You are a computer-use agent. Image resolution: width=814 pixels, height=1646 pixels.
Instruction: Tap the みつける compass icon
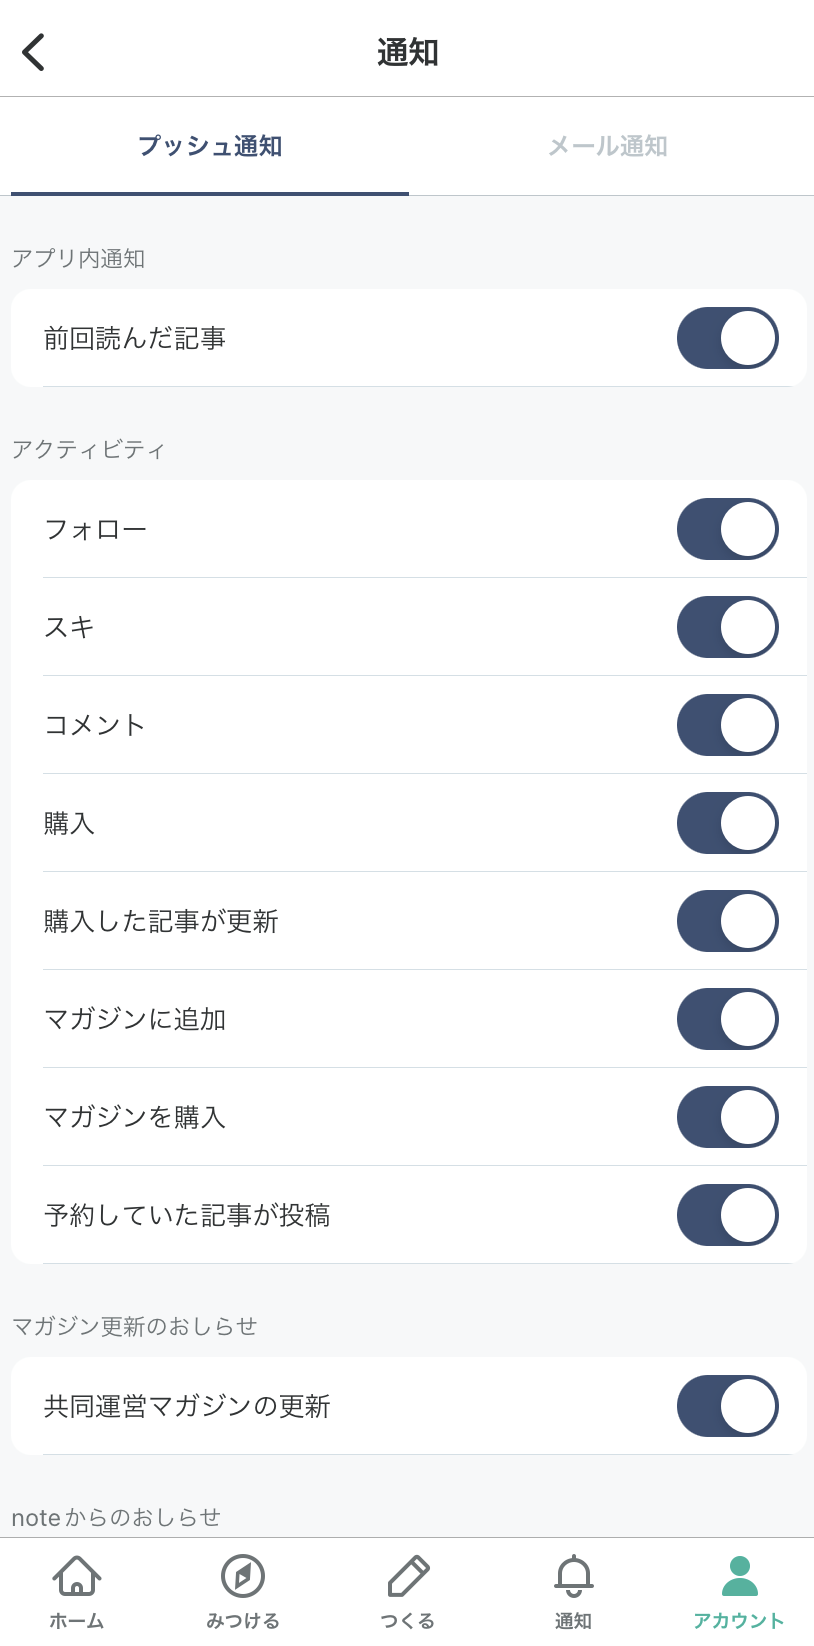242,1576
